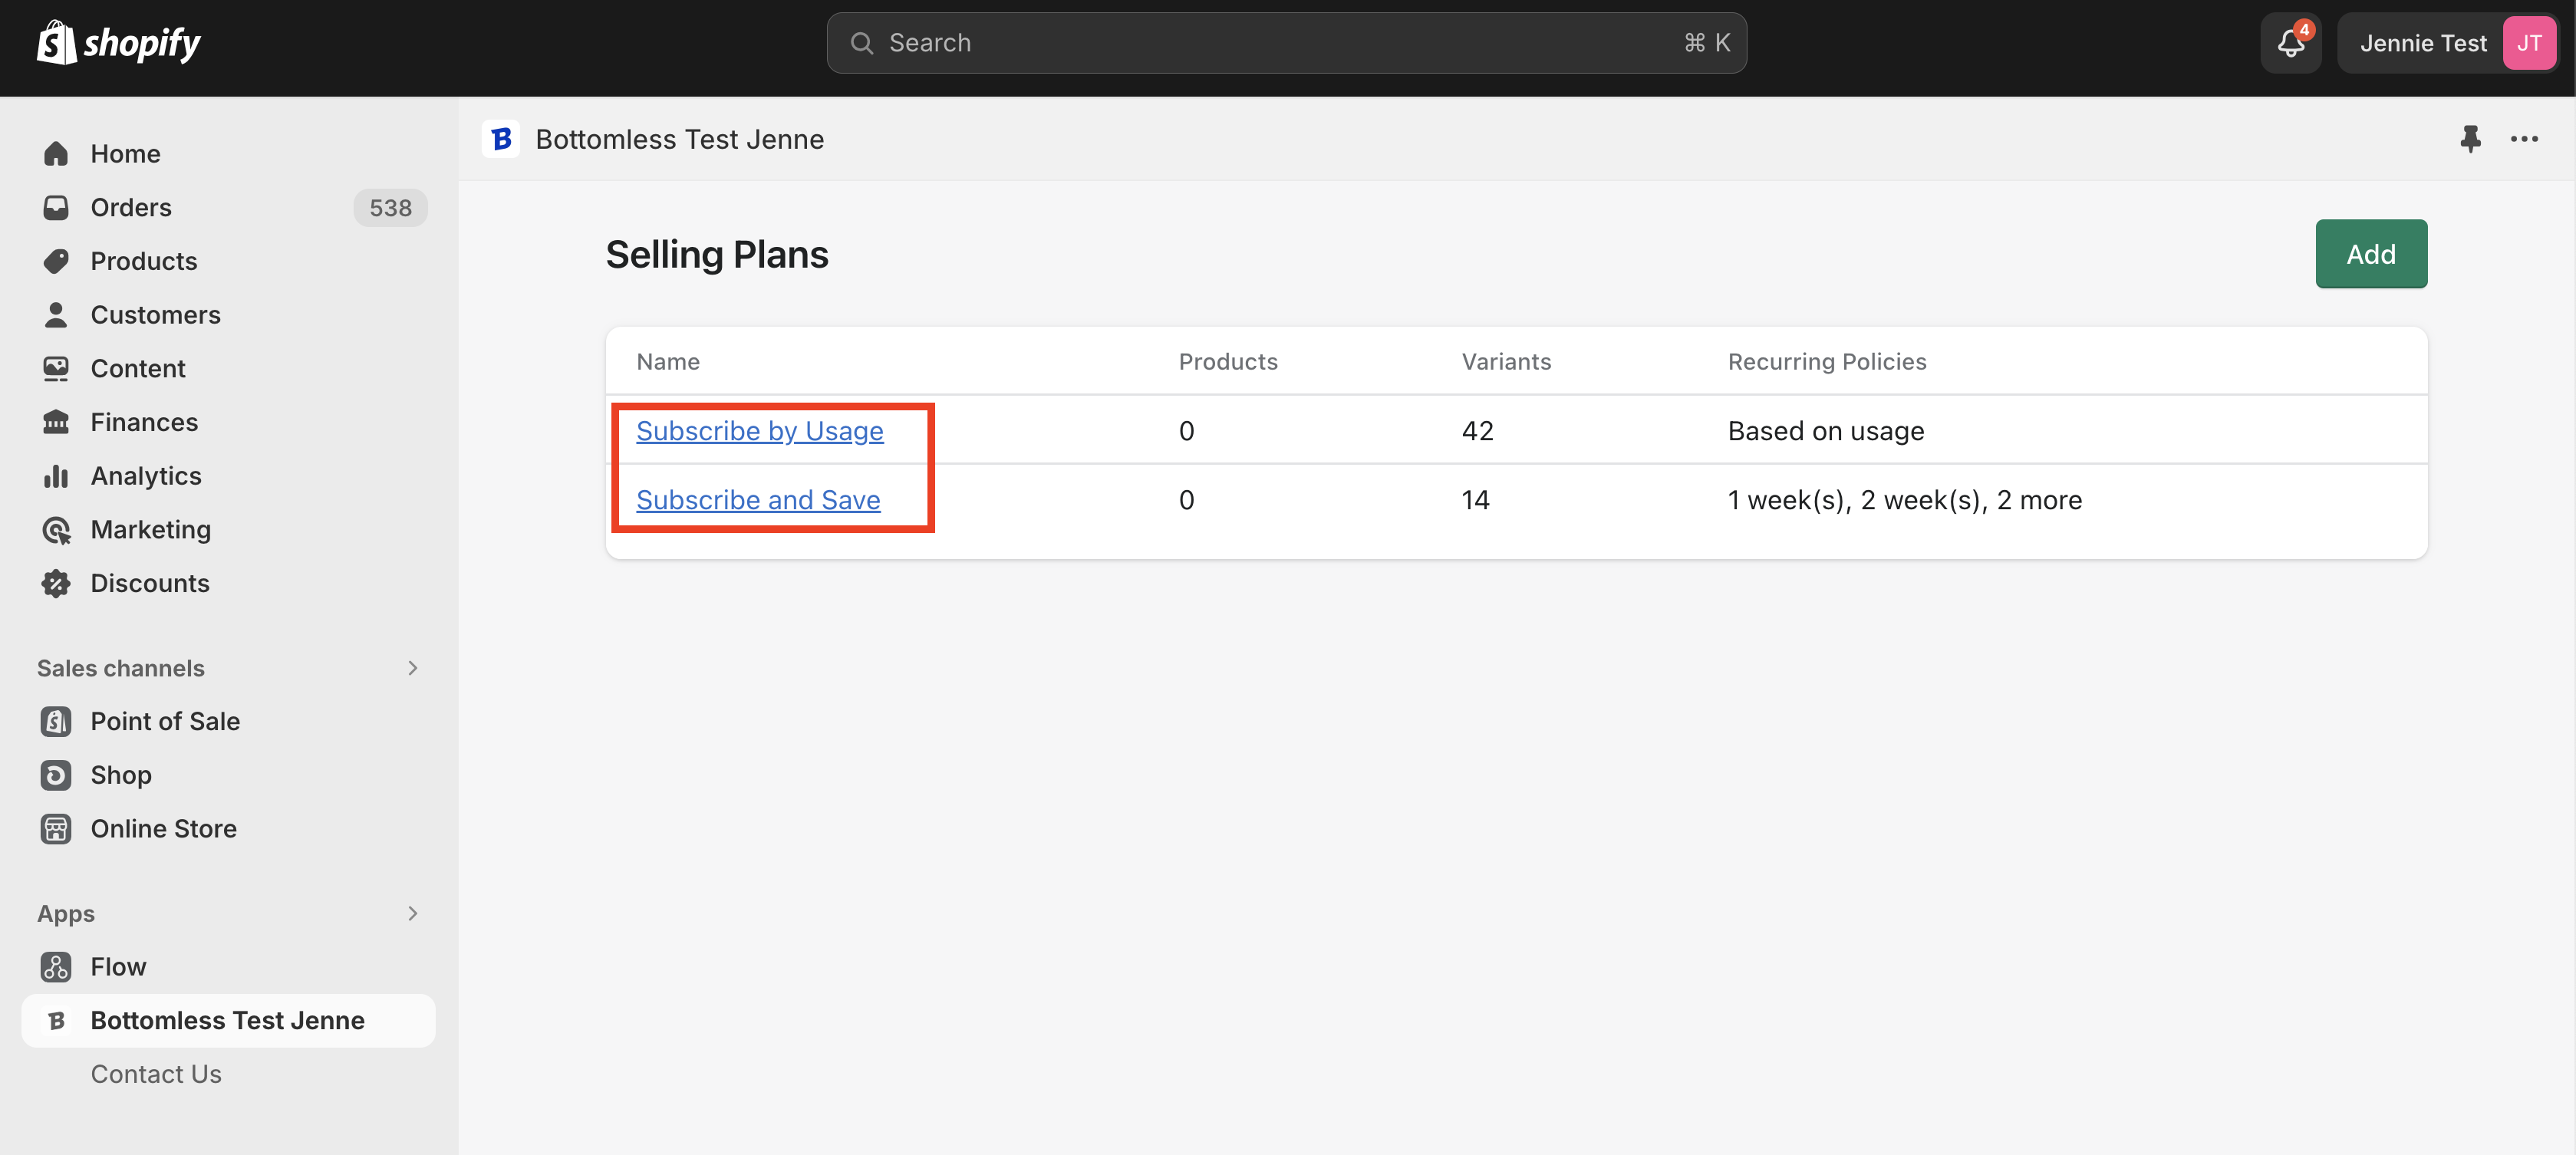Open Contact Us subpage
2576x1155 pixels.
pos(156,1074)
